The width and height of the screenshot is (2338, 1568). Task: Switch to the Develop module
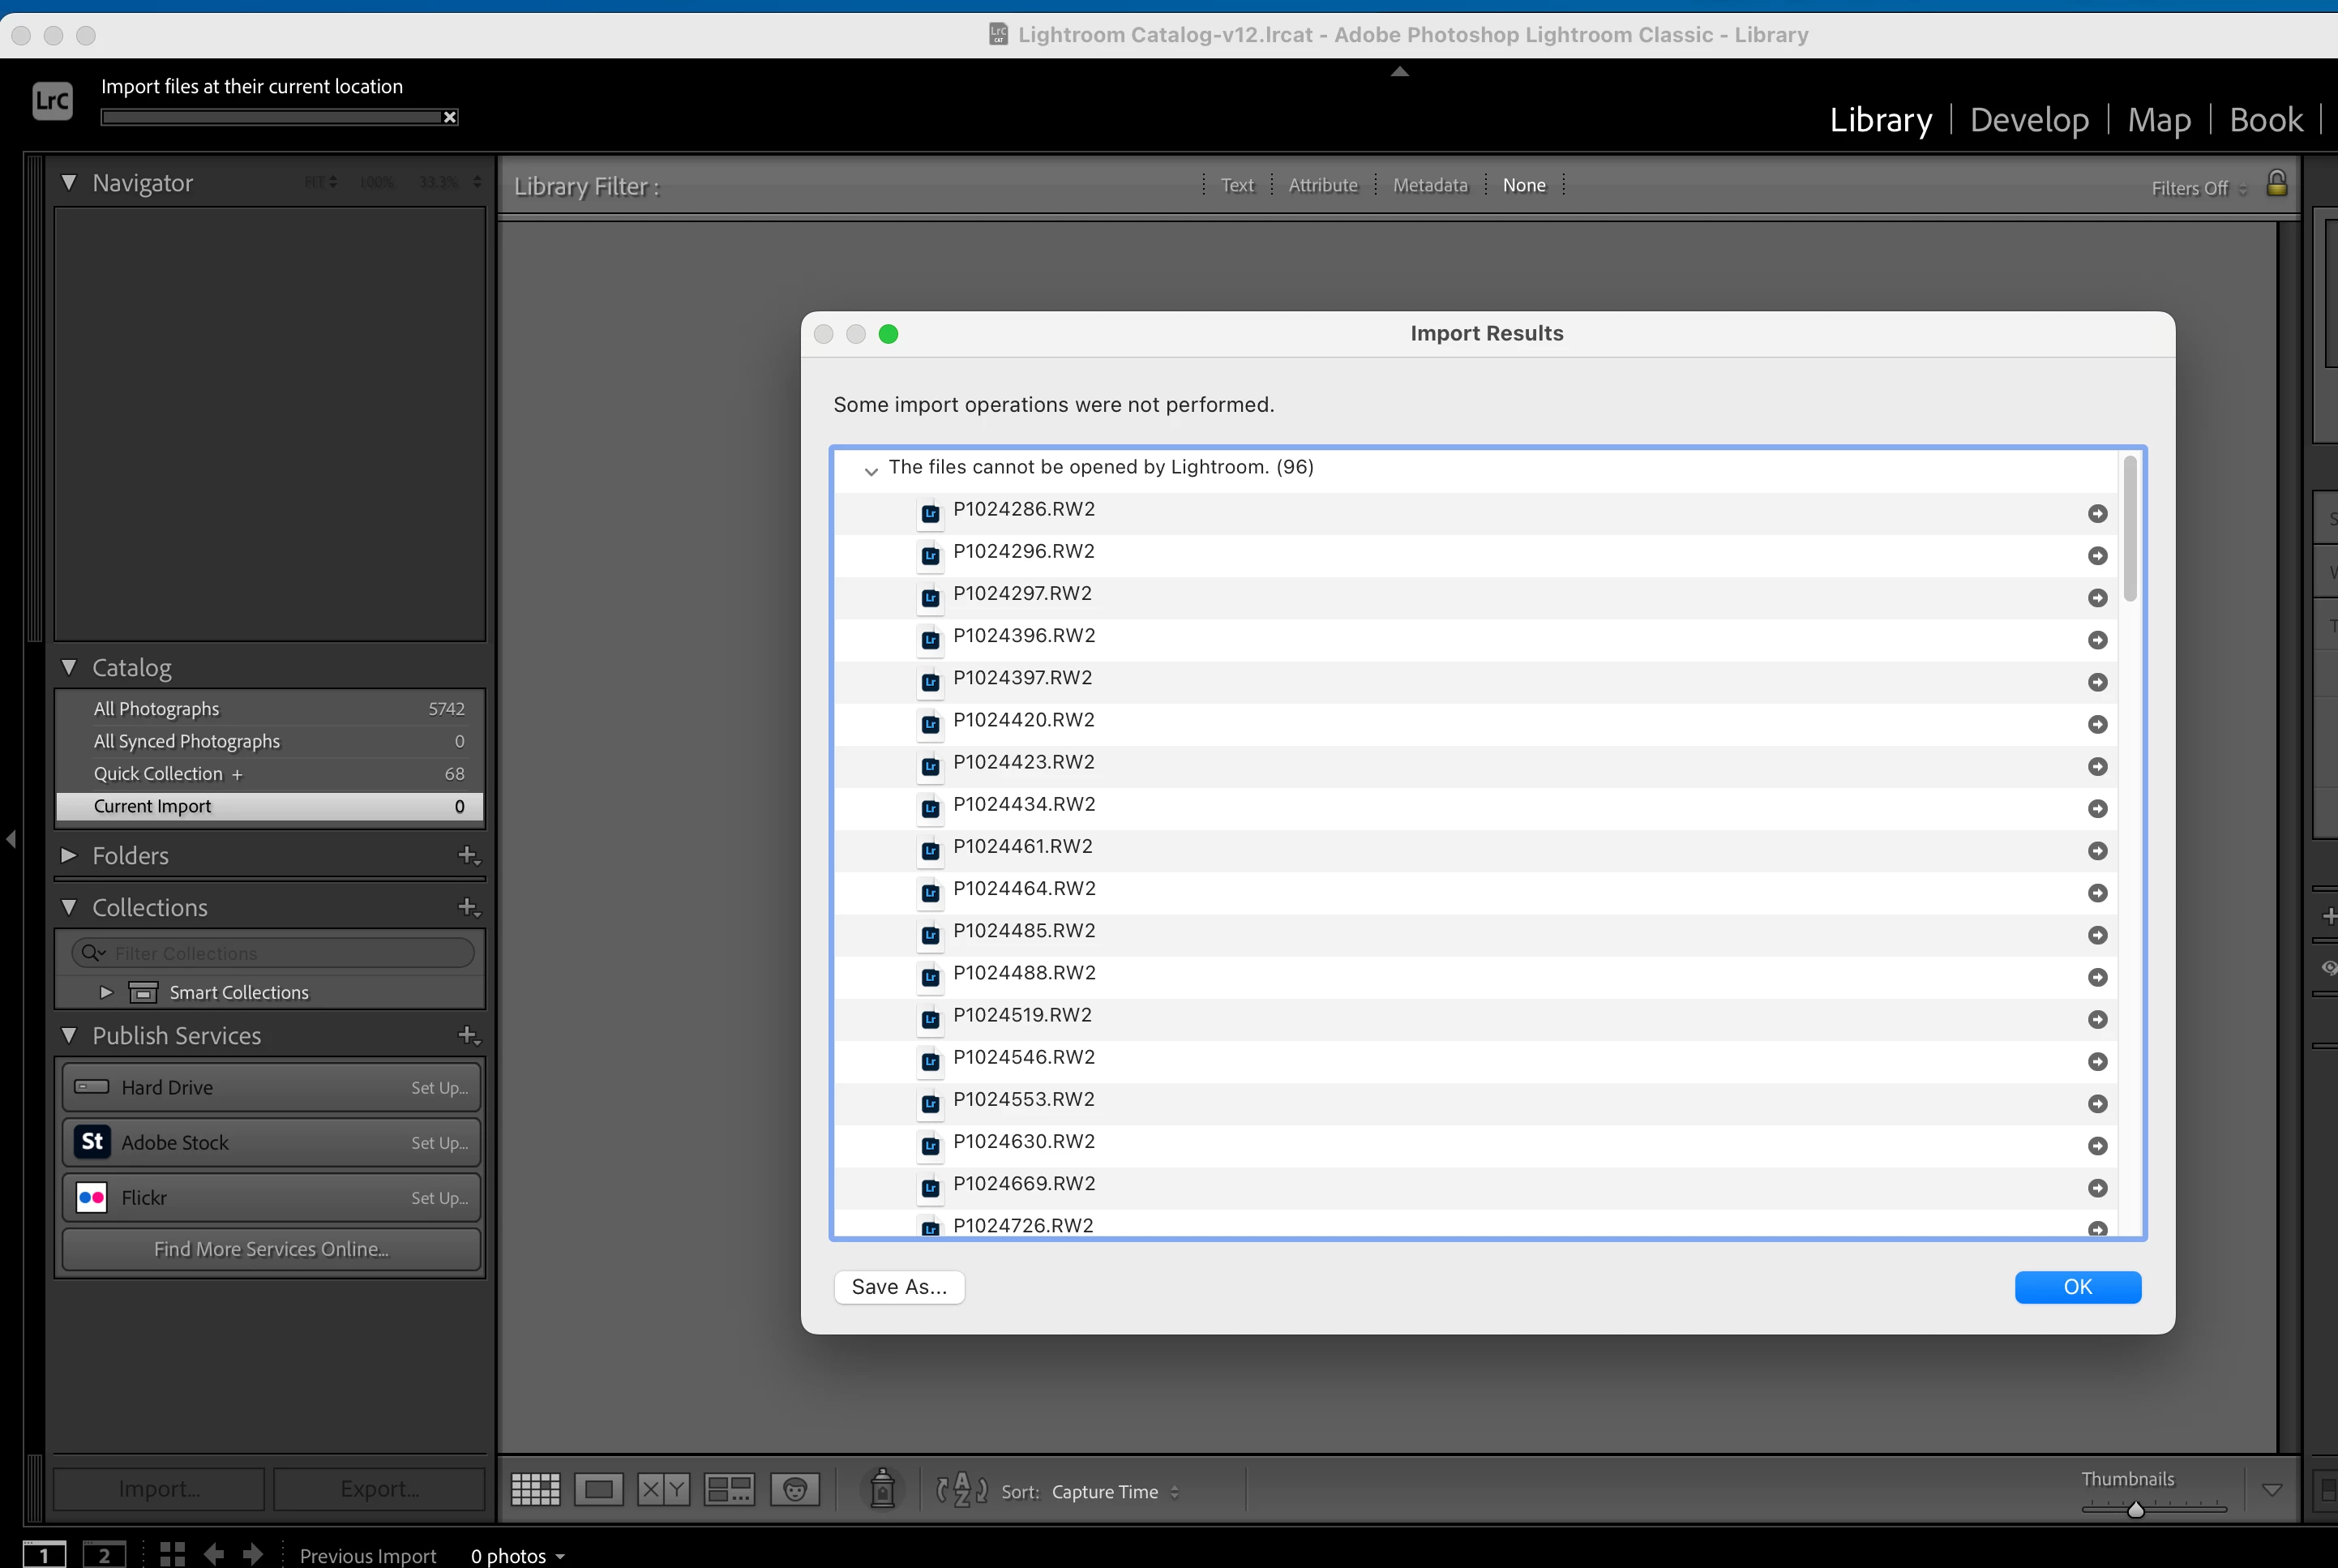(x=2028, y=120)
